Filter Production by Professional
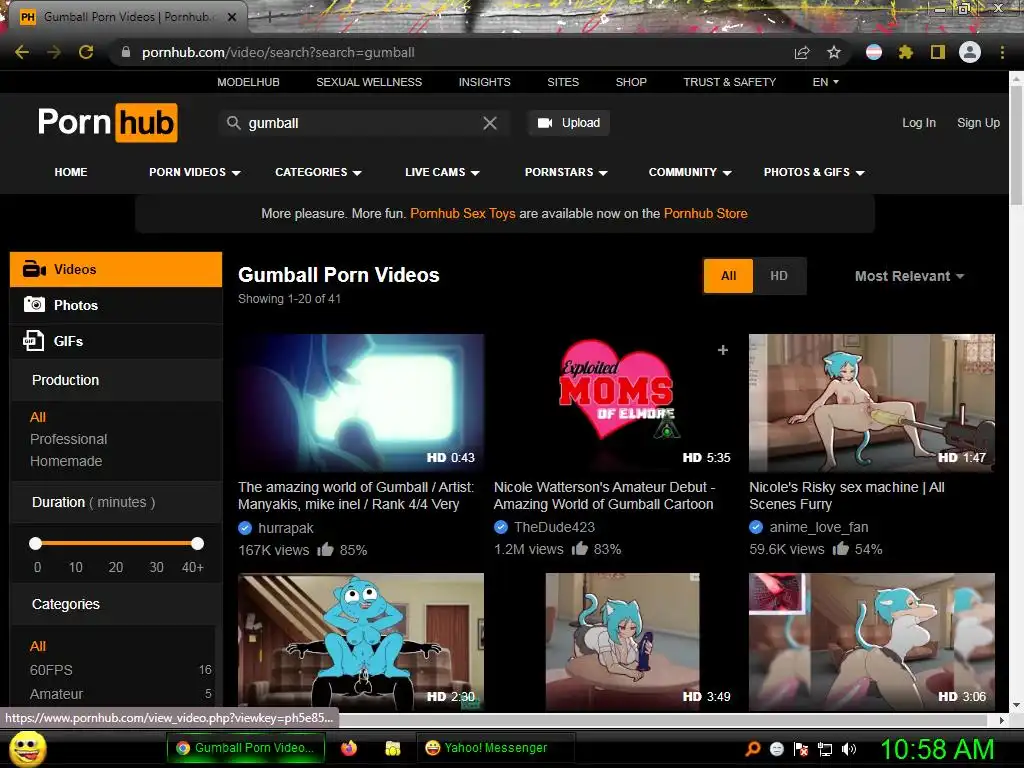The image size is (1024, 768). coord(69,439)
